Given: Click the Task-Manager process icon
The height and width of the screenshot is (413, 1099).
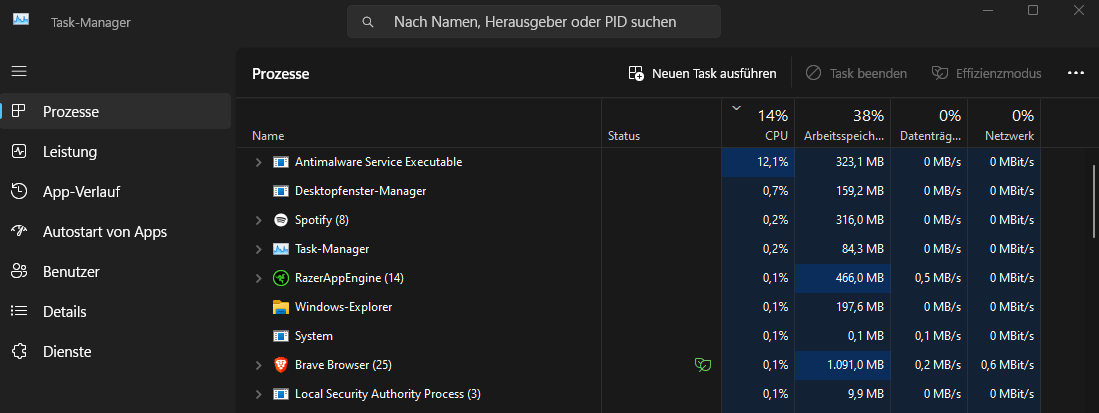Looking at the screenshot, I should 281,249.
